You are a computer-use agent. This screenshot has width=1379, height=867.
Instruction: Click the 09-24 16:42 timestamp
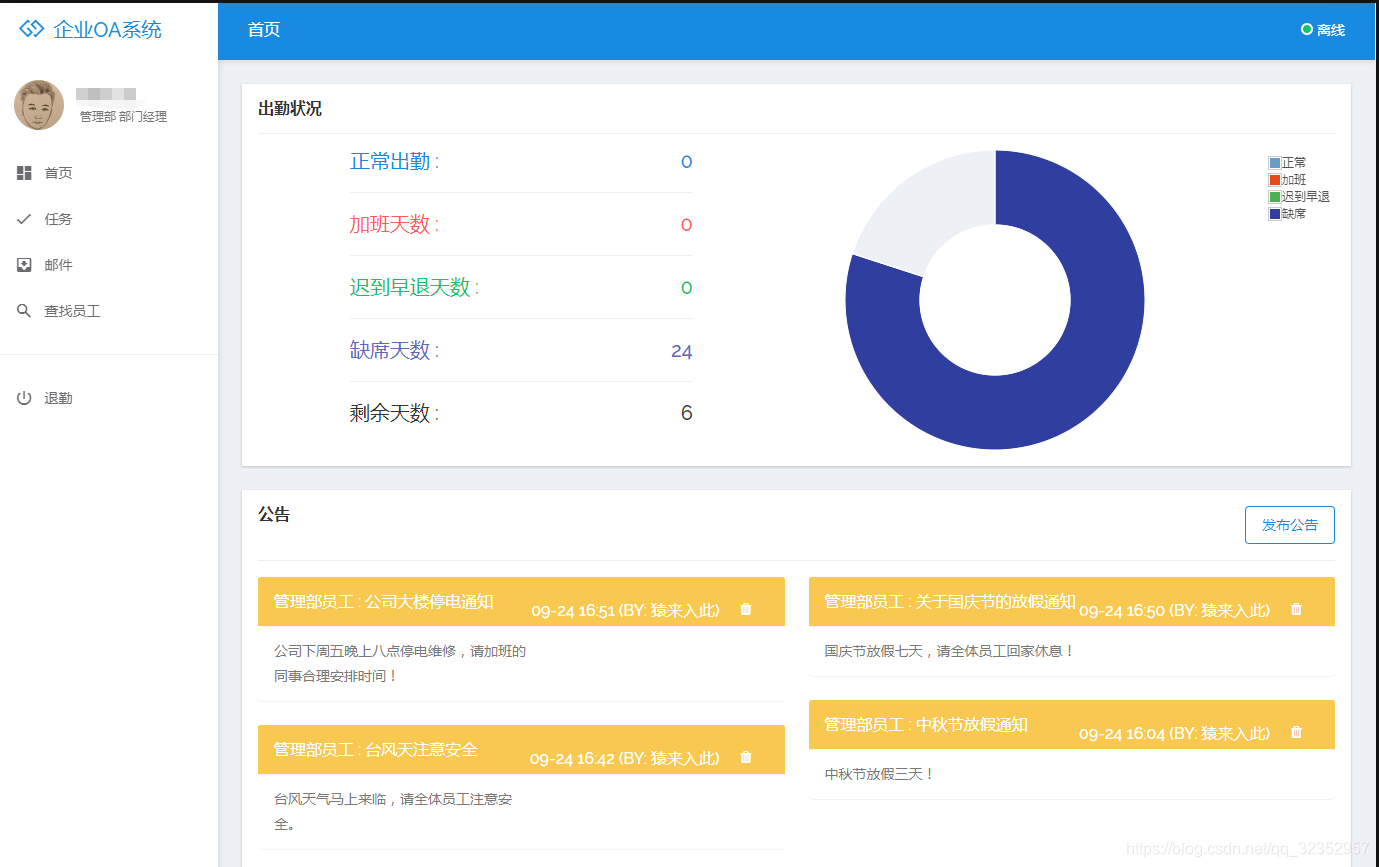coord(573,758)
